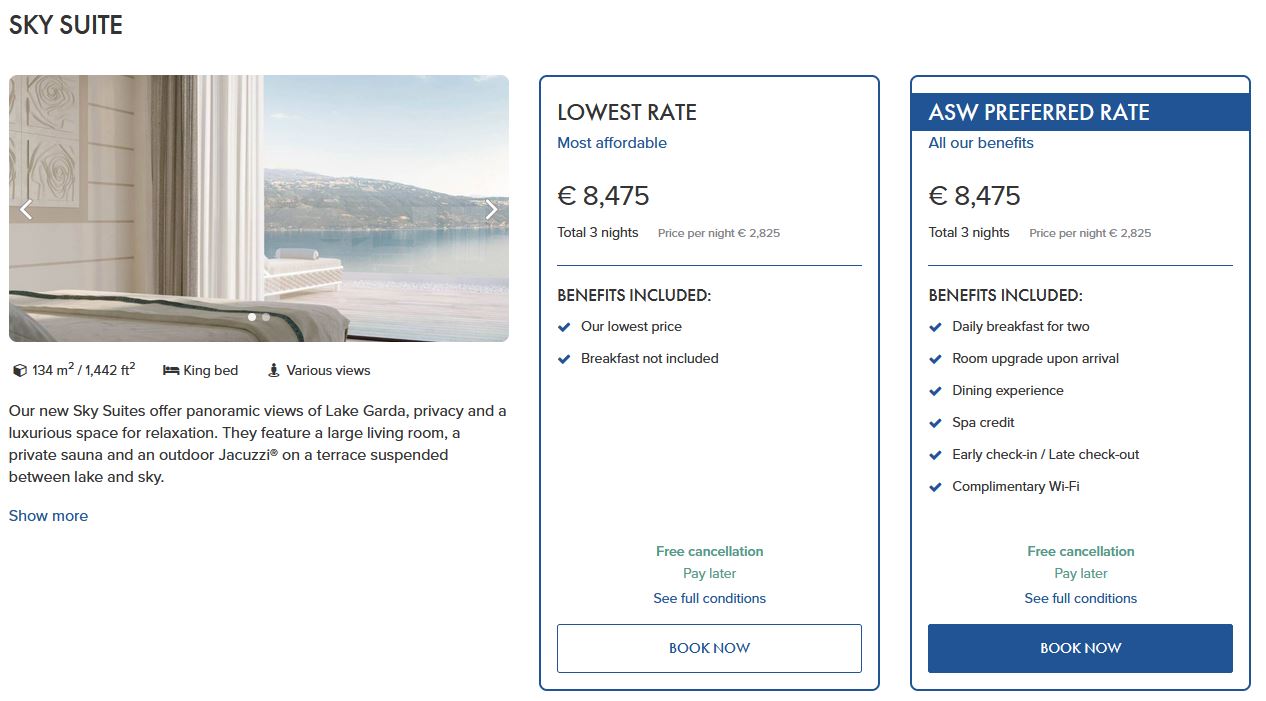Click checkmark beside Spa credit
Image resolution: width=1266 pixels, height=701 pixels.
point(936,423)
